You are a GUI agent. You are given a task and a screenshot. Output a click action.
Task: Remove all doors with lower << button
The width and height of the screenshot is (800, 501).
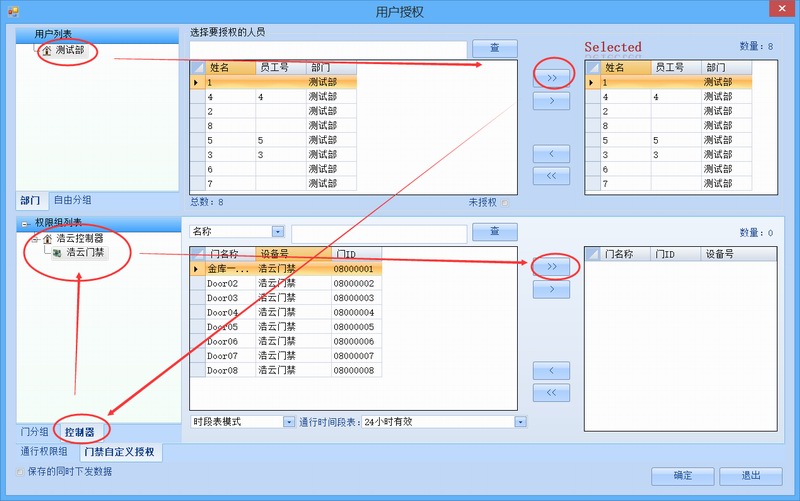(x=551, y=394)
